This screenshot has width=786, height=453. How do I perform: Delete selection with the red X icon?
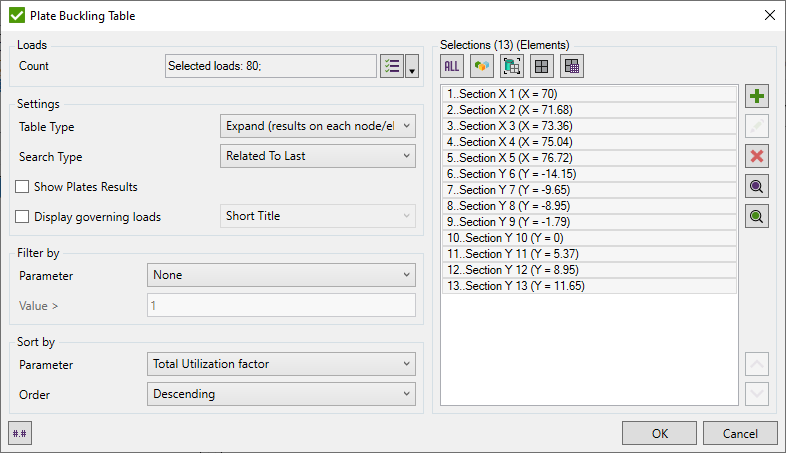757,156
